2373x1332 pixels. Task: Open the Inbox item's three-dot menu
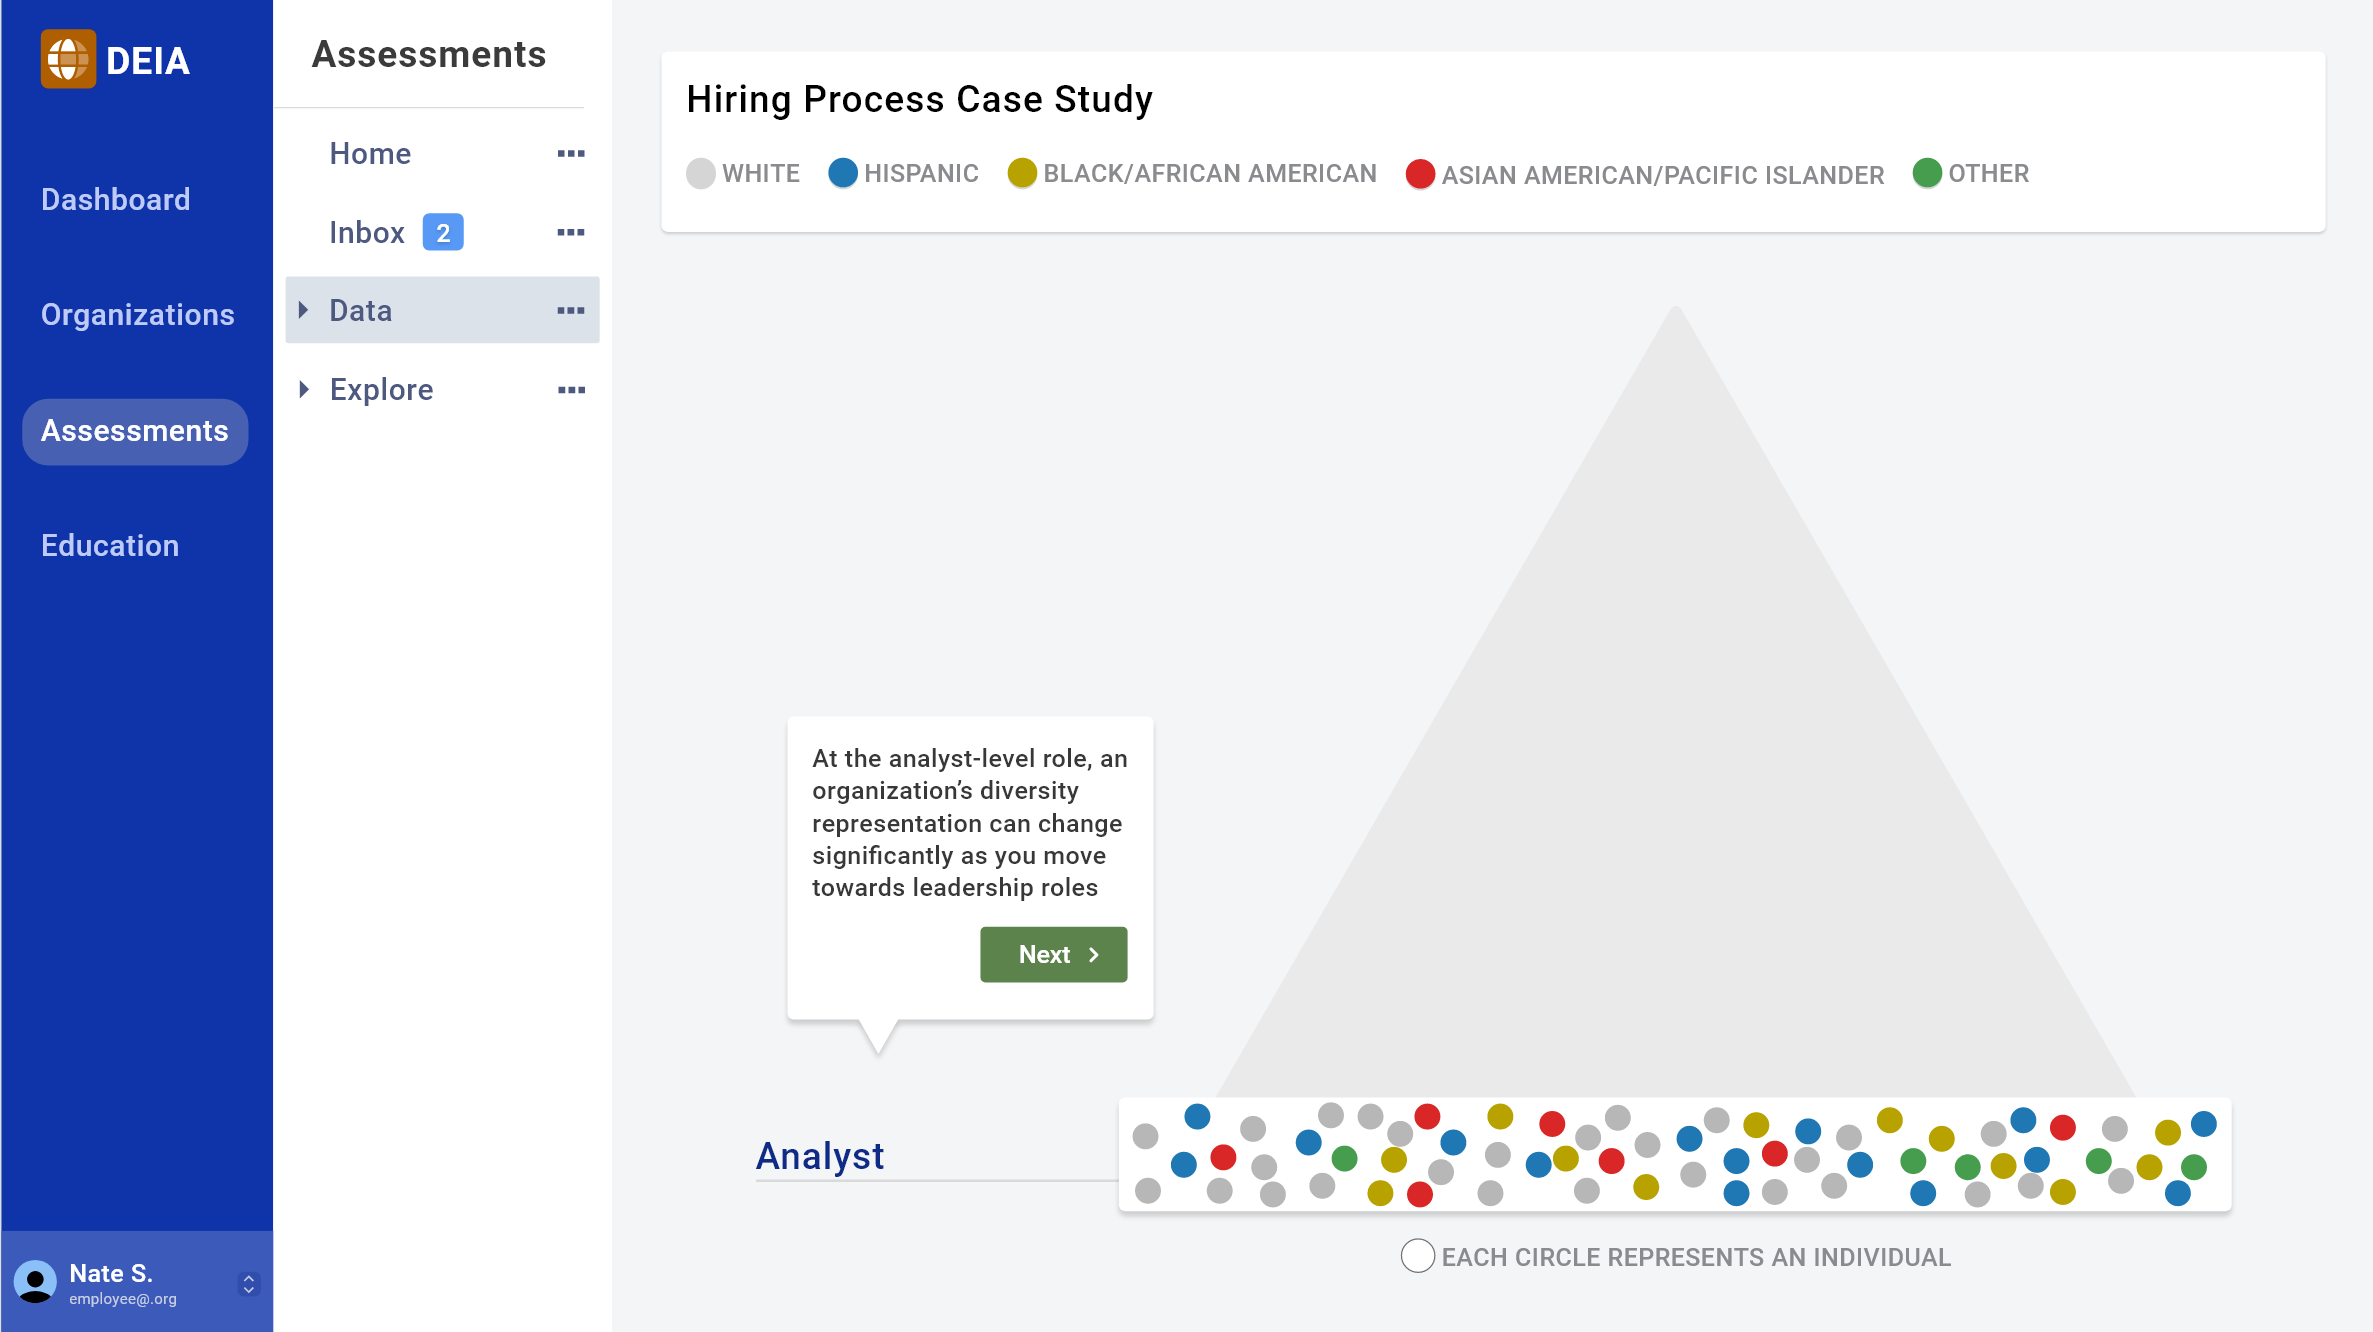[570, 233]
